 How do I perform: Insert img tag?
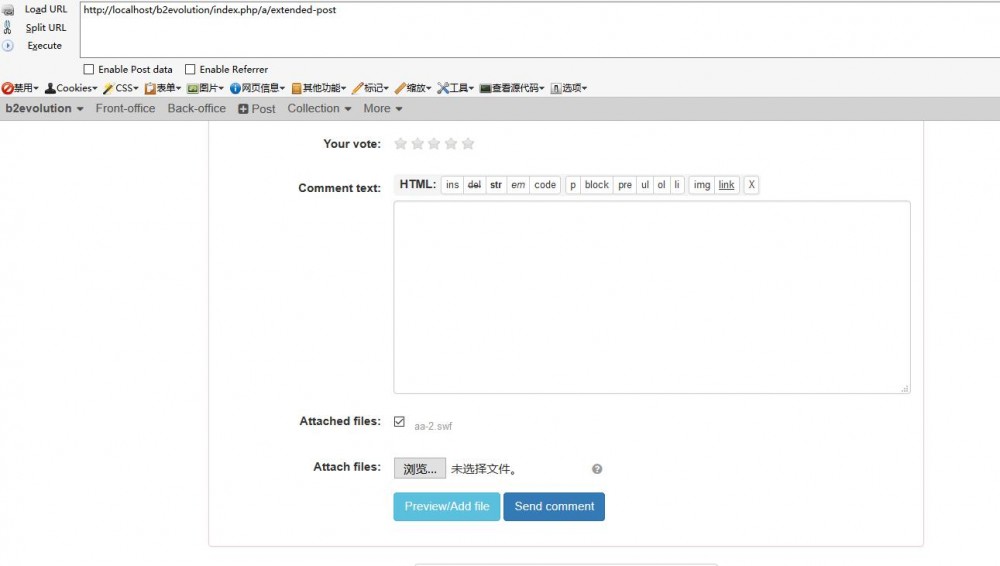(x=702, y=185)
